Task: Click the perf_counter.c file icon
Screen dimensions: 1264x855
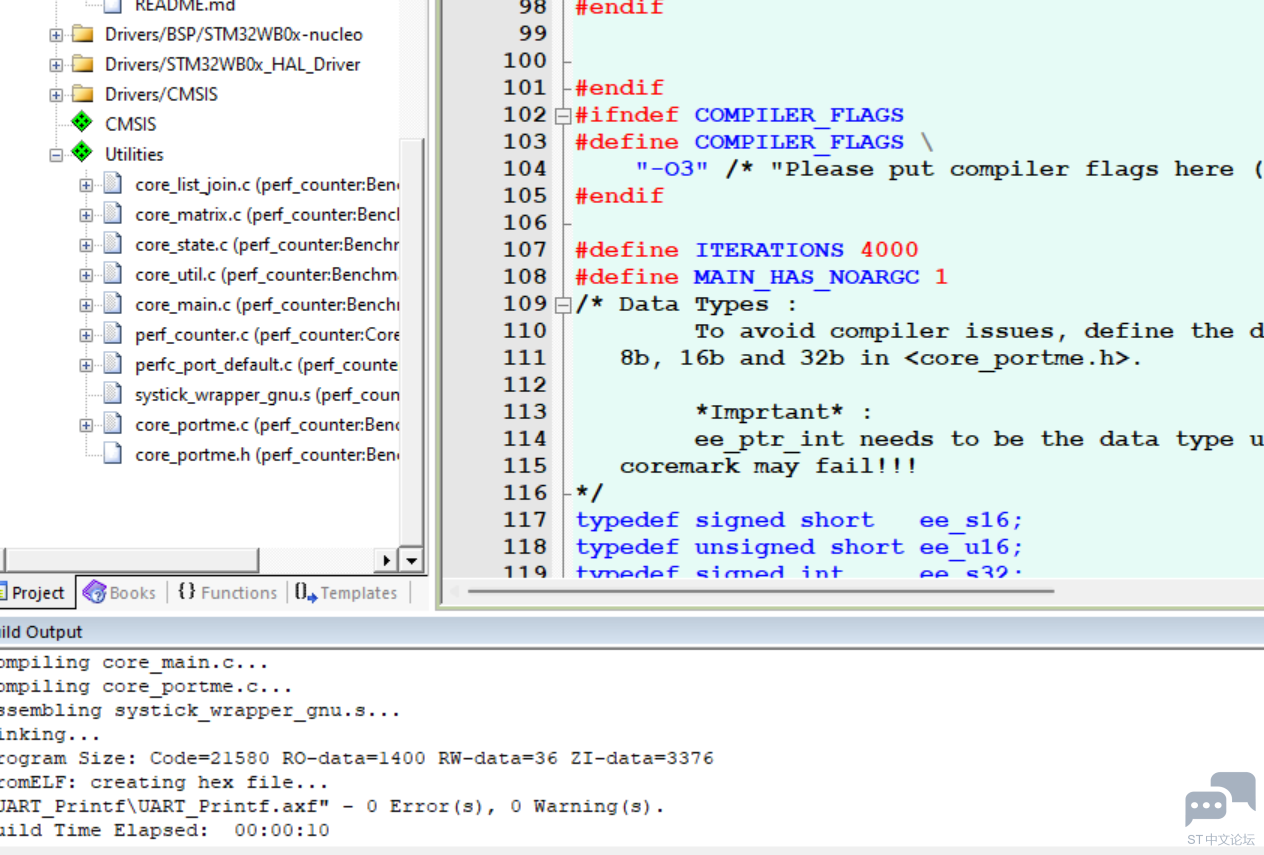Action: [x=114, y=334]
